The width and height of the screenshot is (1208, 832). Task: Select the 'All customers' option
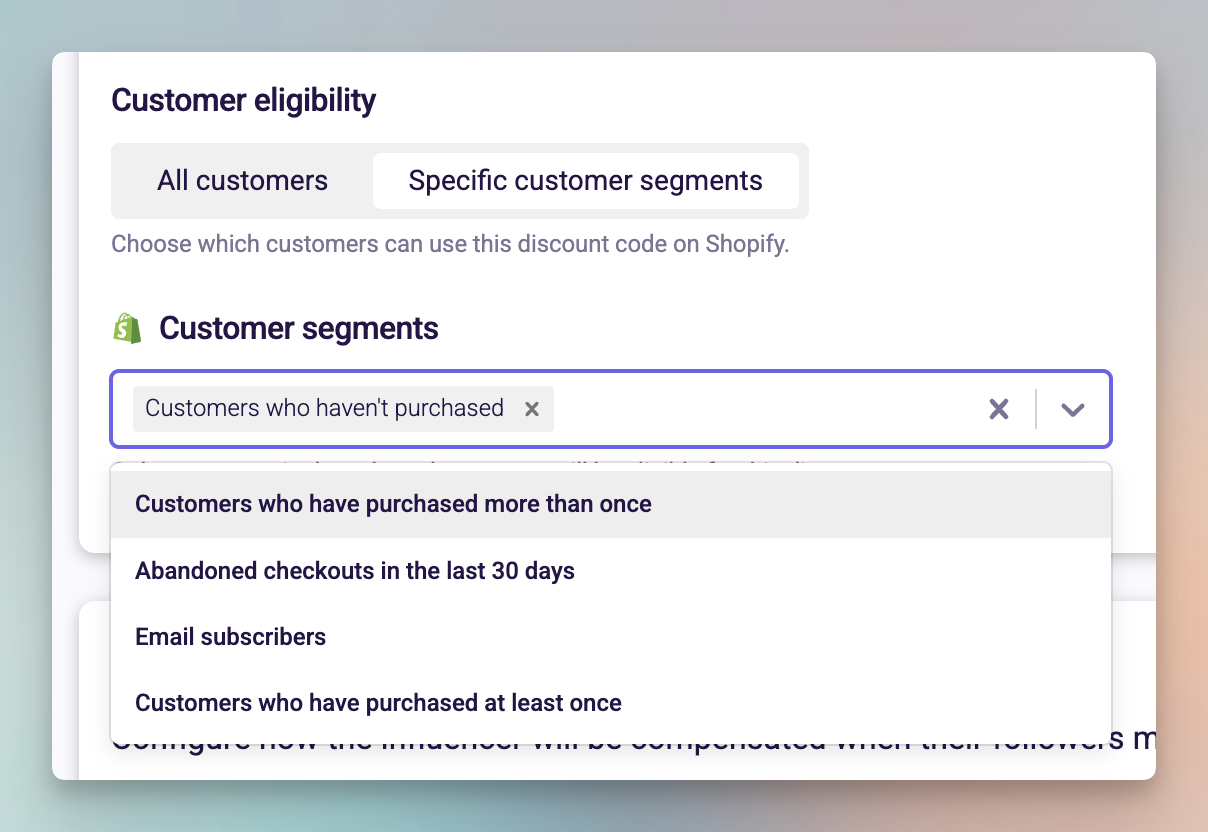pos(242,181)
